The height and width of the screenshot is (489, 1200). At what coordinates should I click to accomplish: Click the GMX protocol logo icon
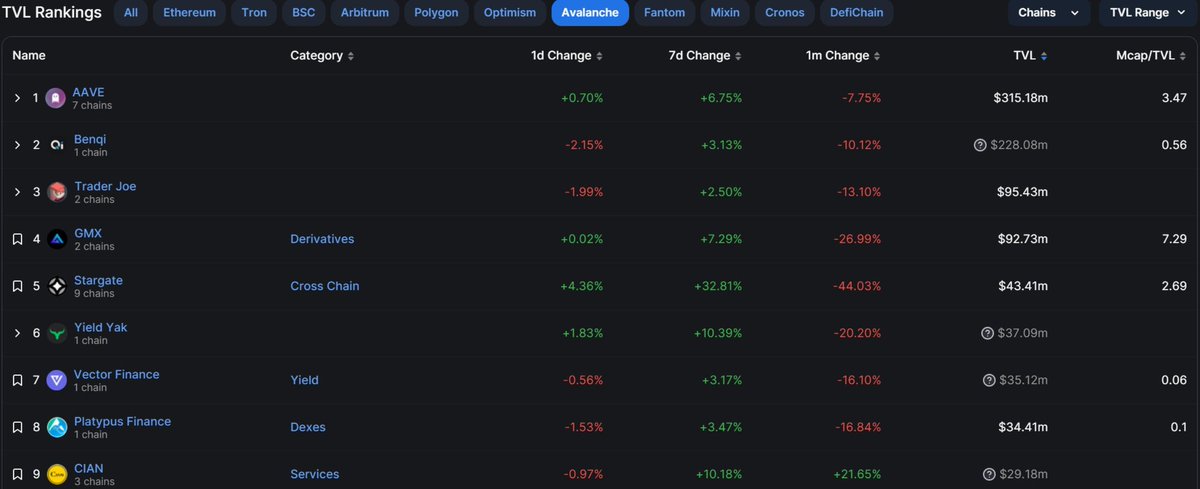pos(56,239)
